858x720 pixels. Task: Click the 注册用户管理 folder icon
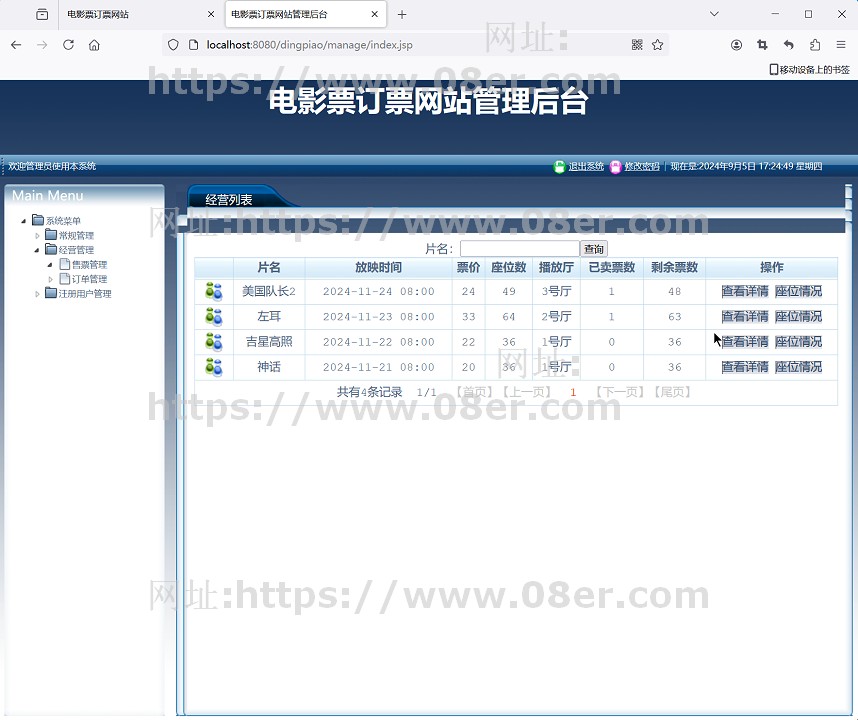[51, 293]
